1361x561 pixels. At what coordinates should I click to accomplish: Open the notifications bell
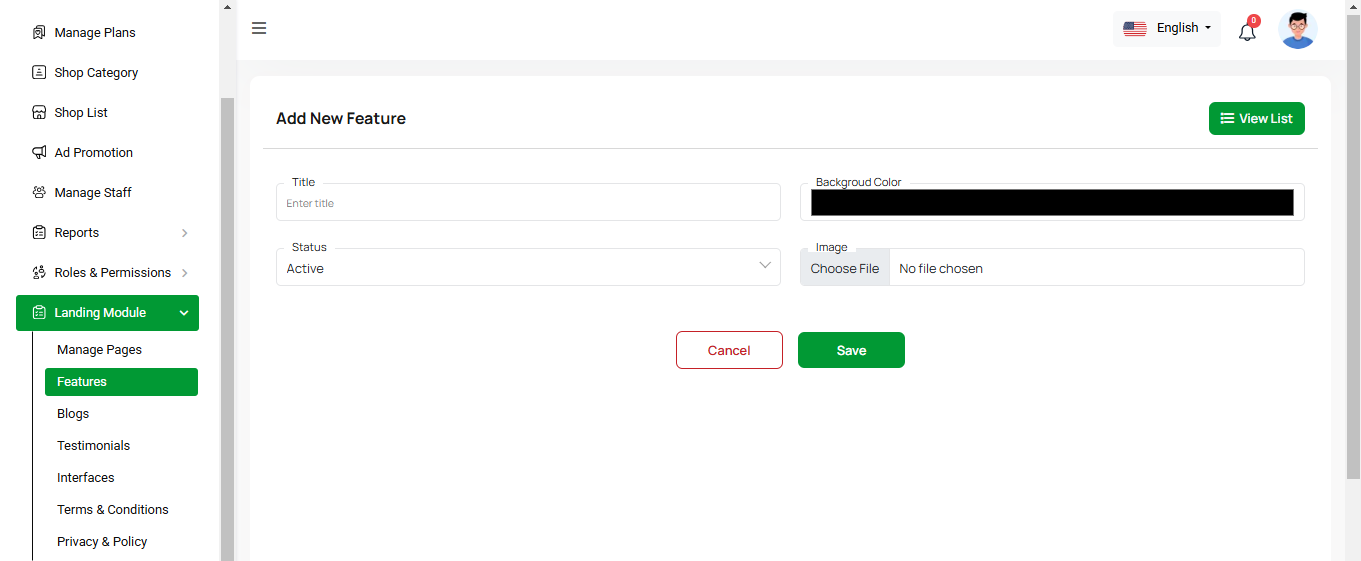(x=1247, y=31)
